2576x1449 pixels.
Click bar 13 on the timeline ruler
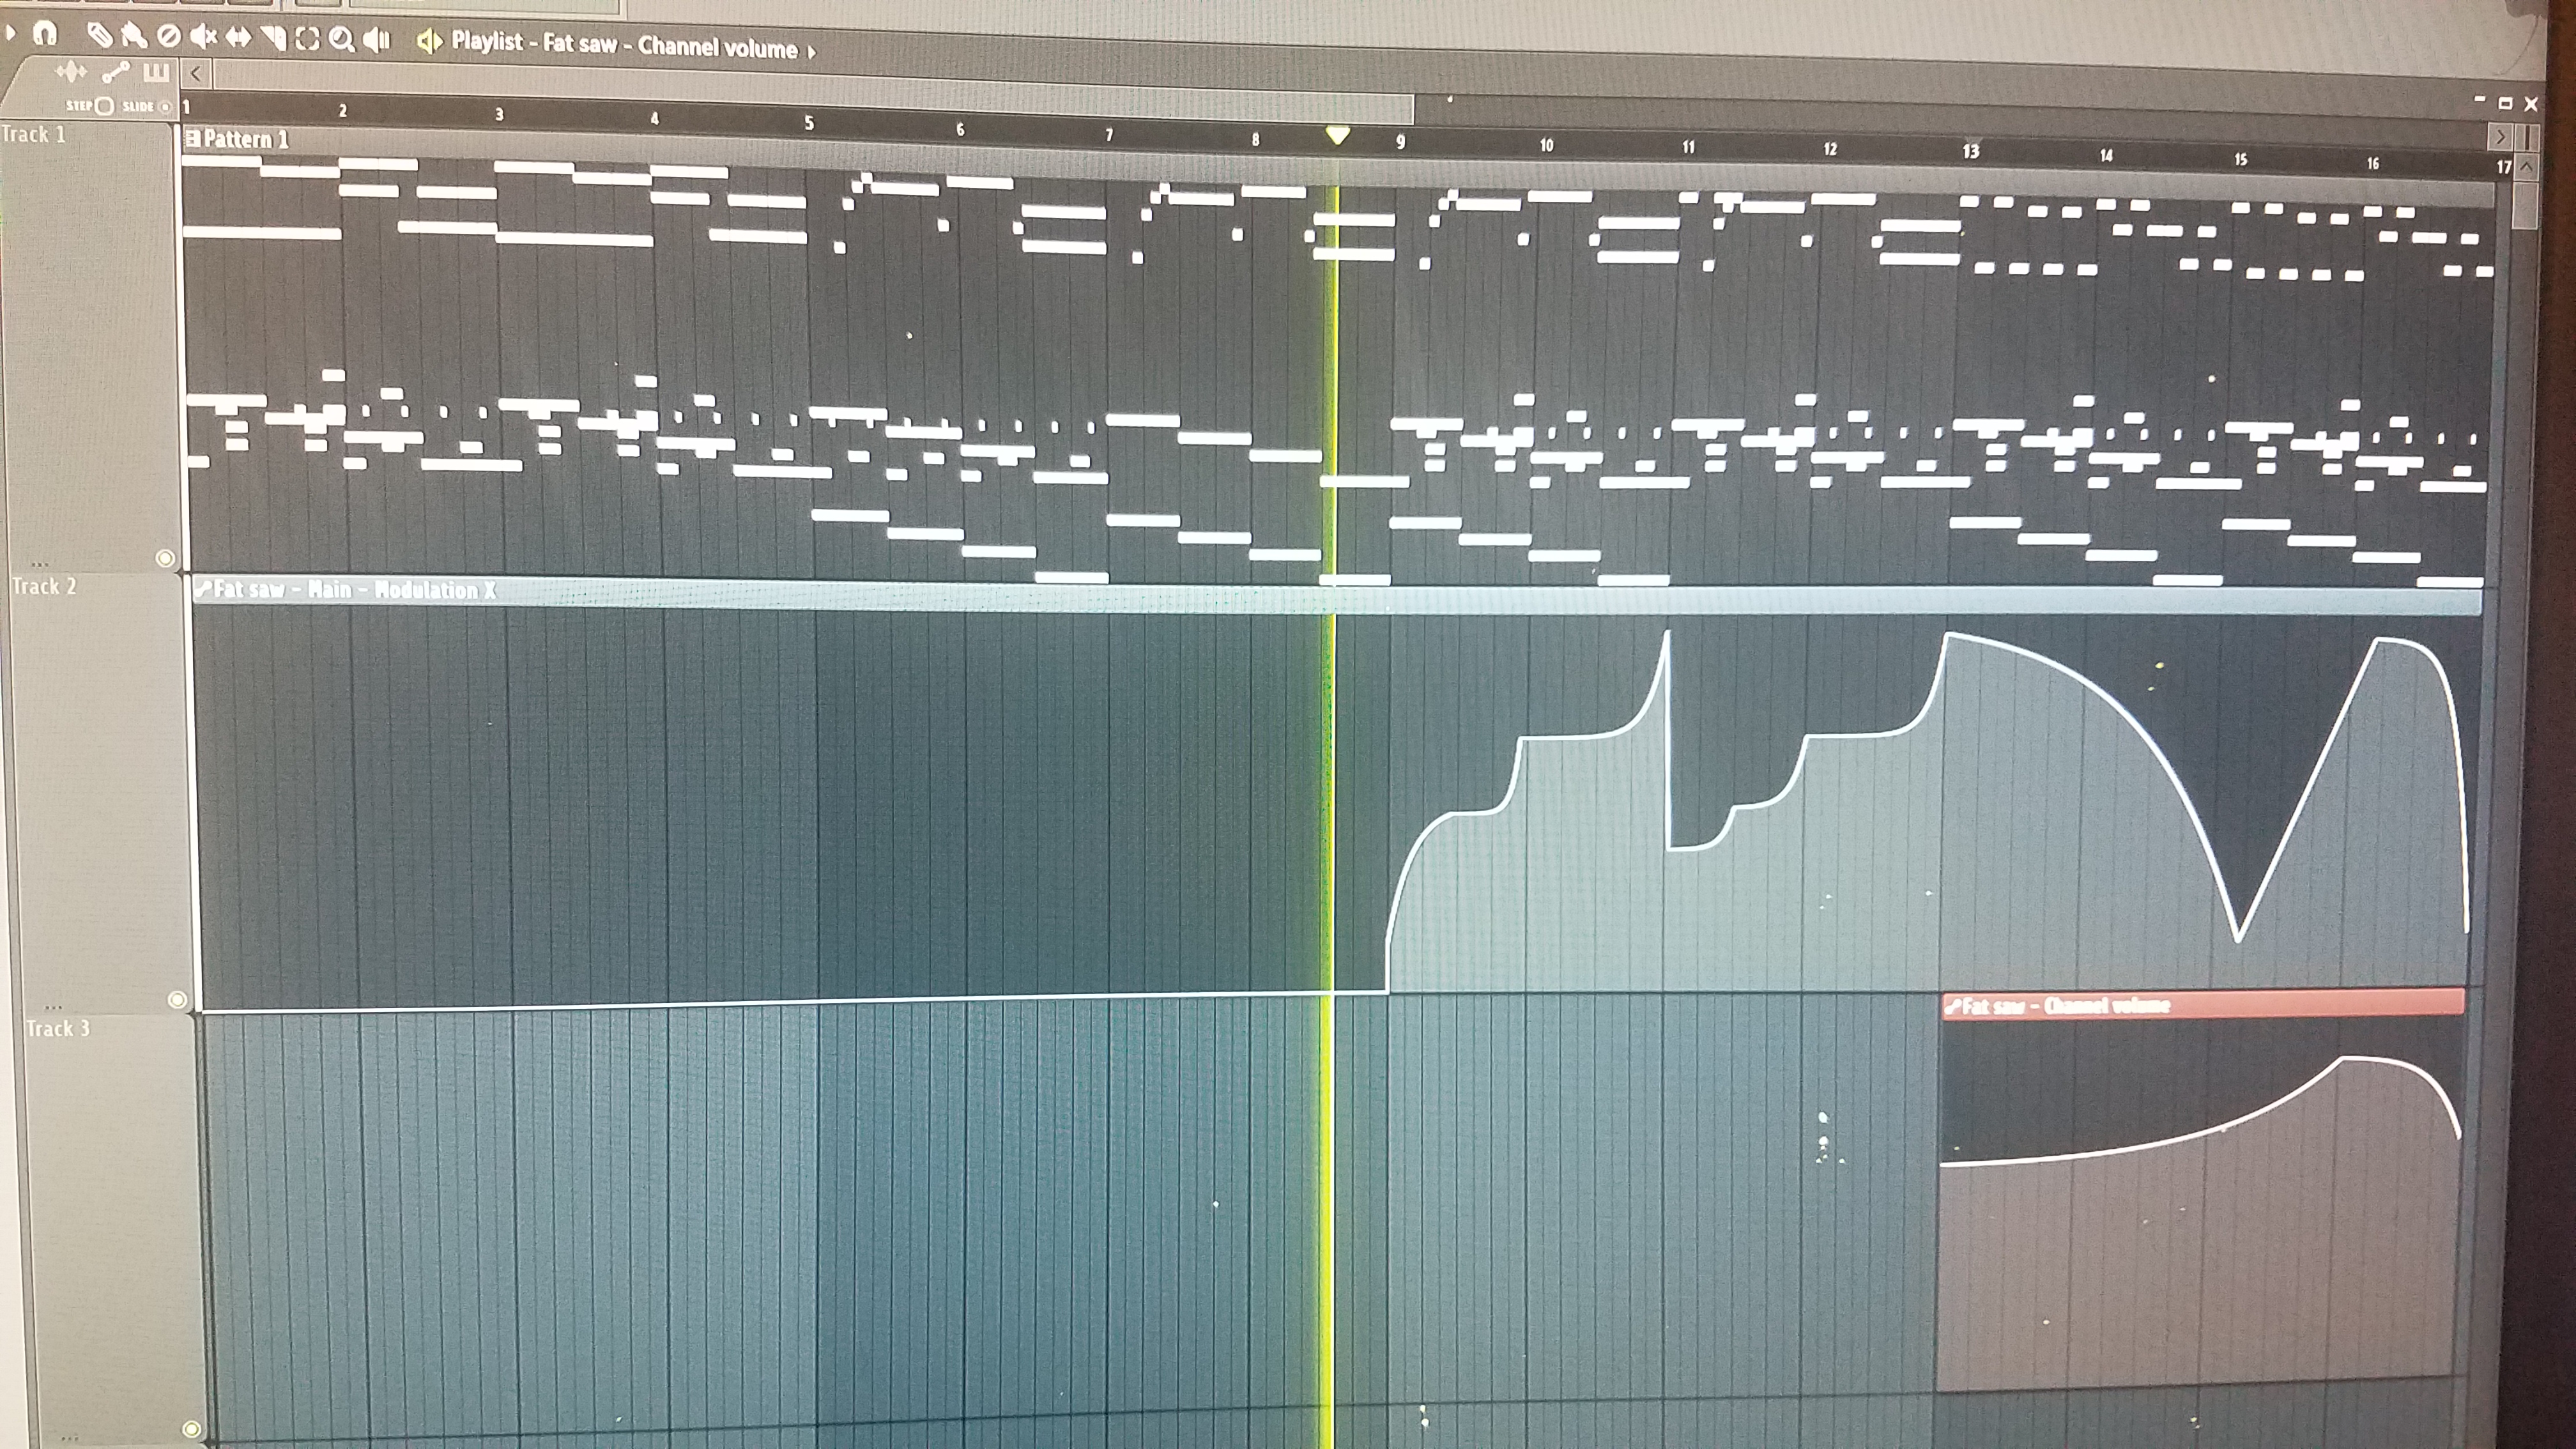[1970, 151]
